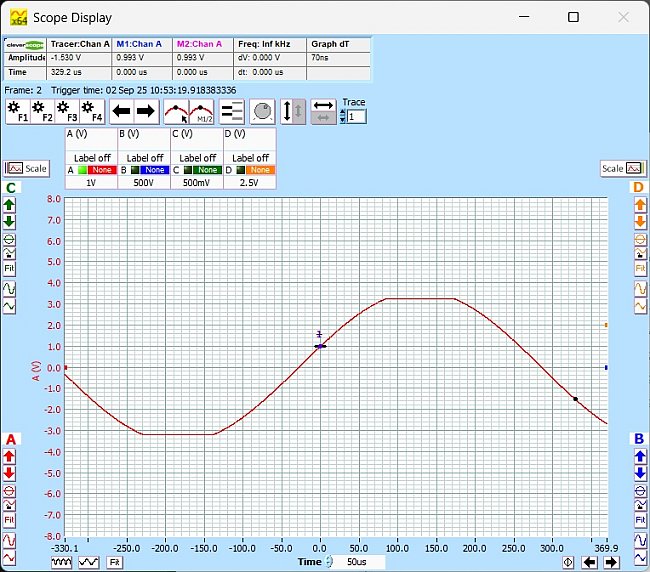Move channel B trace down

(x=640, y=473)
